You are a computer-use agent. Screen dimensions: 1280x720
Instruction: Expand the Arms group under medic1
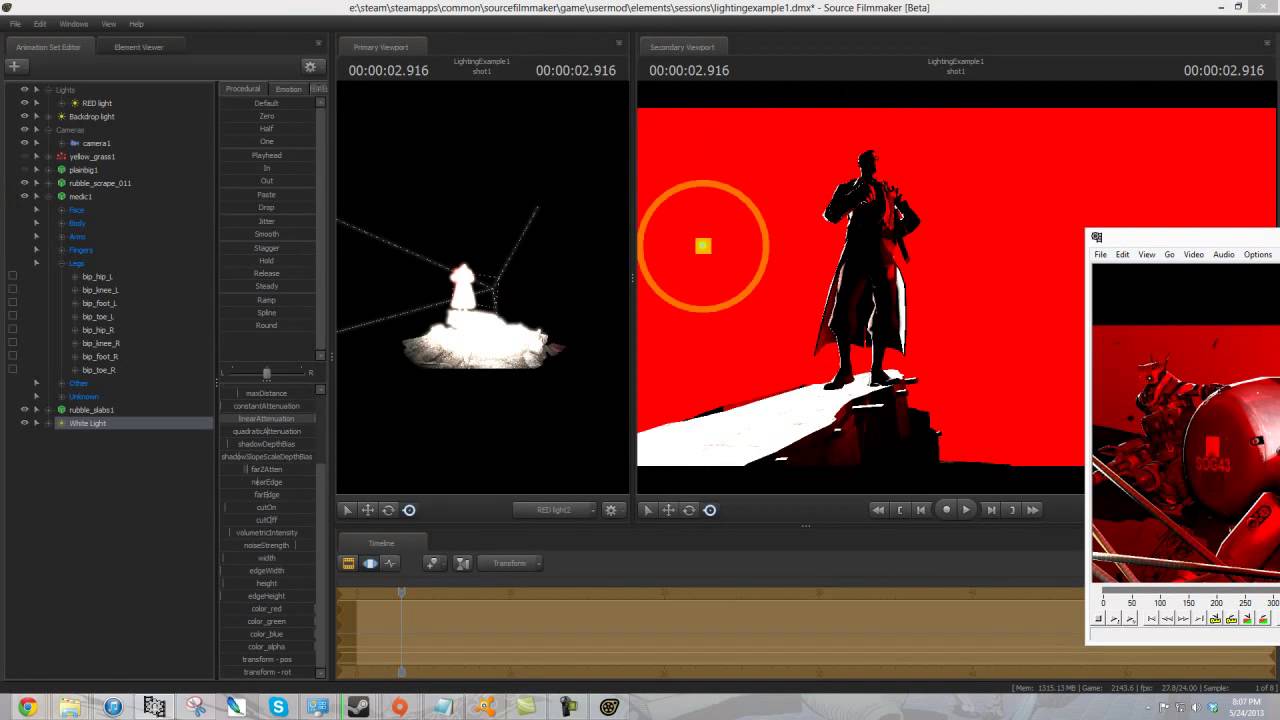[62, 236]
